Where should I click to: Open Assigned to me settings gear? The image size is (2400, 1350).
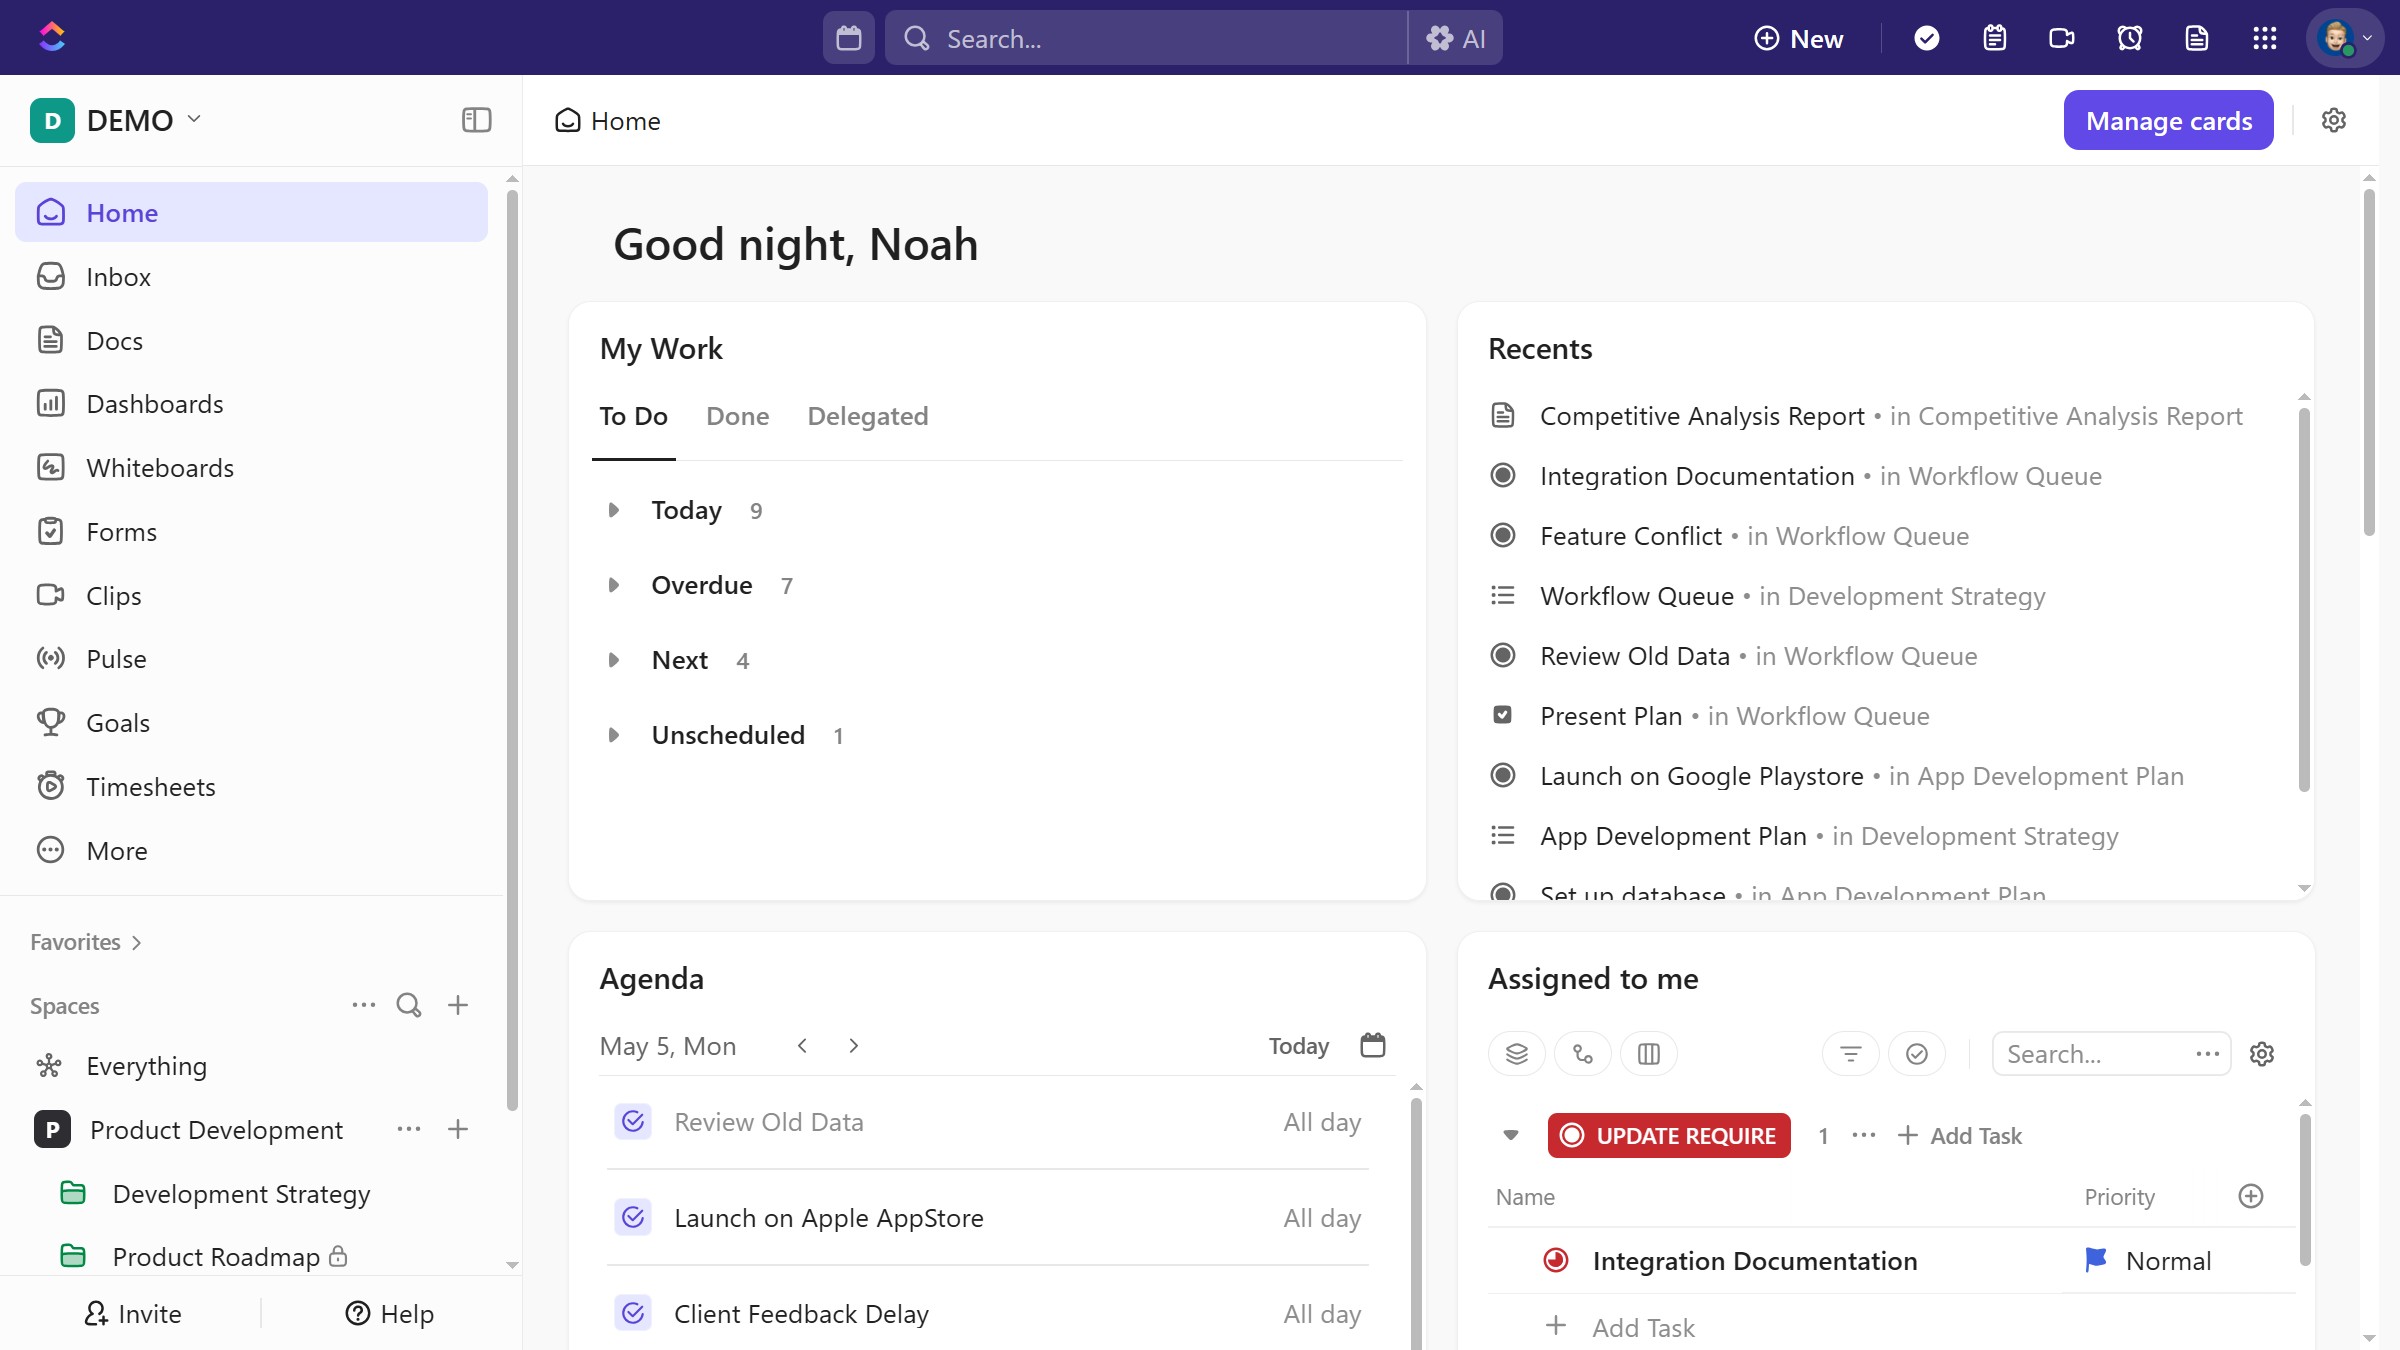point(2262,1054)
